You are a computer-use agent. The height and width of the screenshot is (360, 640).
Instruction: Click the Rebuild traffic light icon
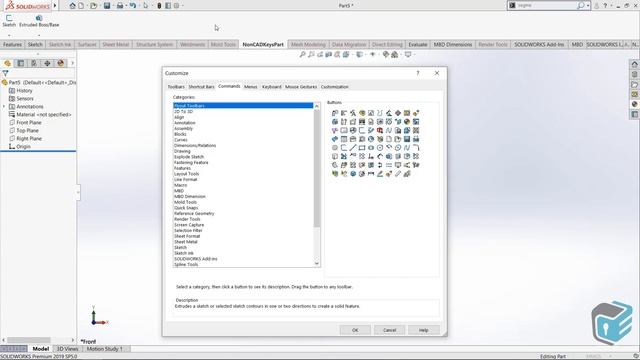coord(159,6)
